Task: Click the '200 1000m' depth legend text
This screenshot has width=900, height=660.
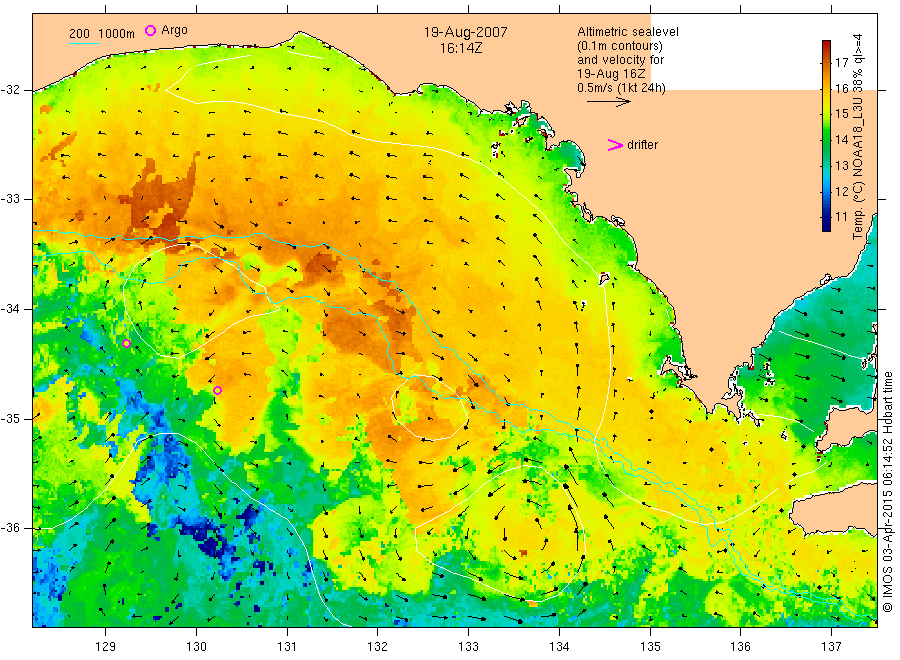Action: point(102,34)
